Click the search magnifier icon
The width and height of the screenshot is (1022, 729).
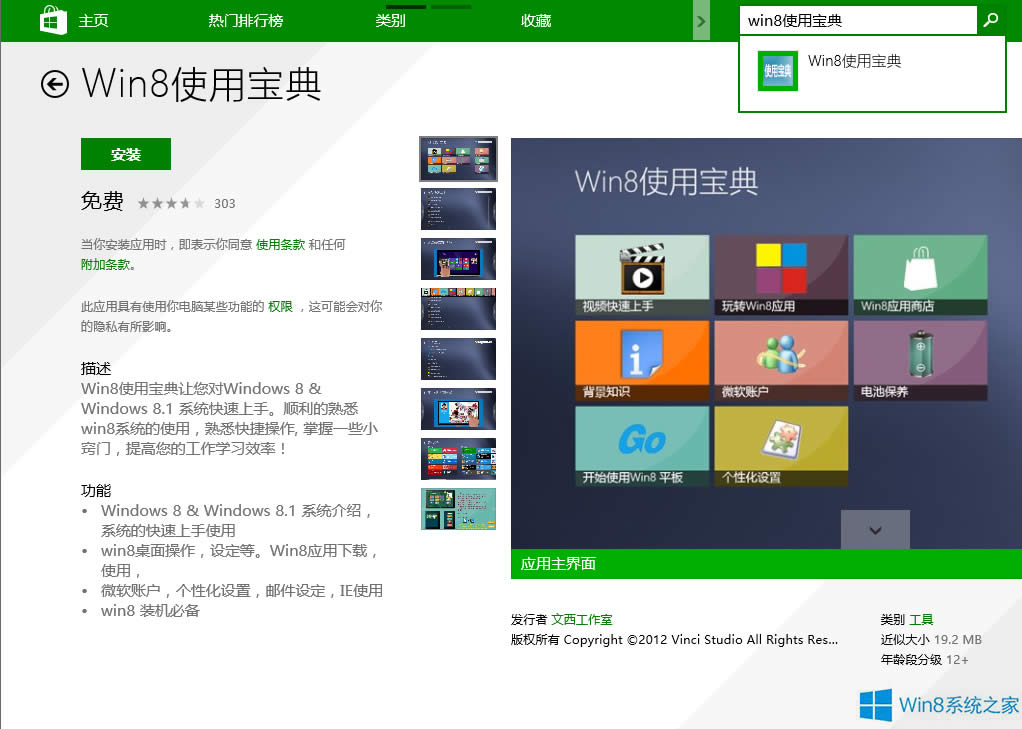[990, 19]
